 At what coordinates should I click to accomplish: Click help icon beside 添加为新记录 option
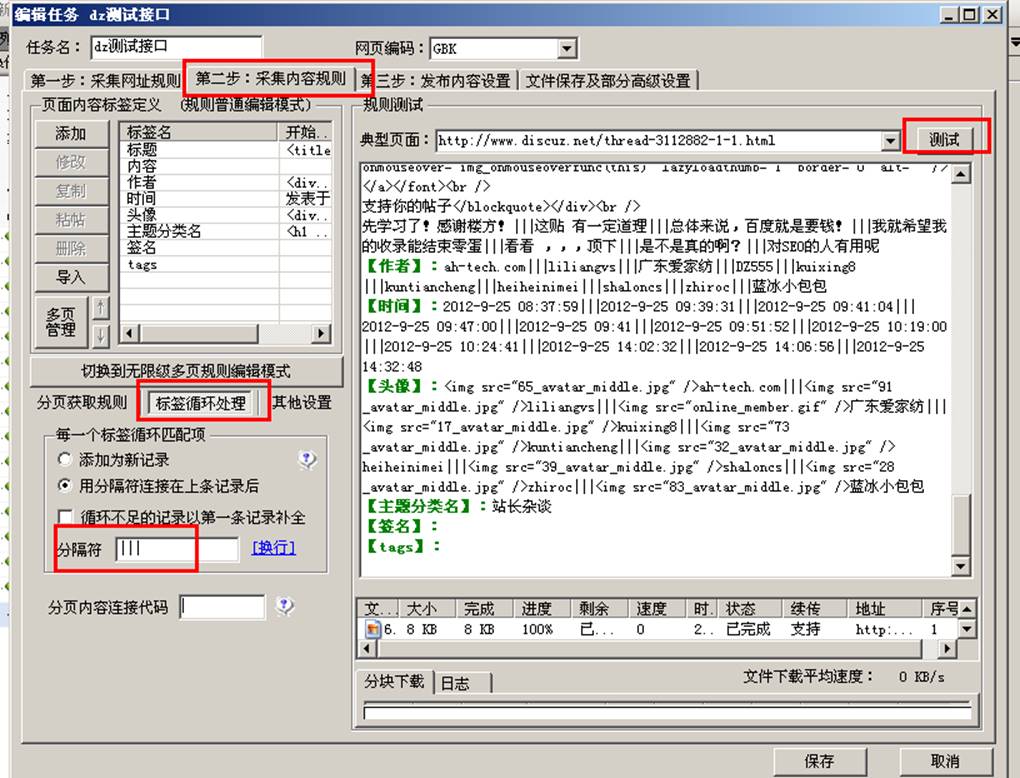308,460
